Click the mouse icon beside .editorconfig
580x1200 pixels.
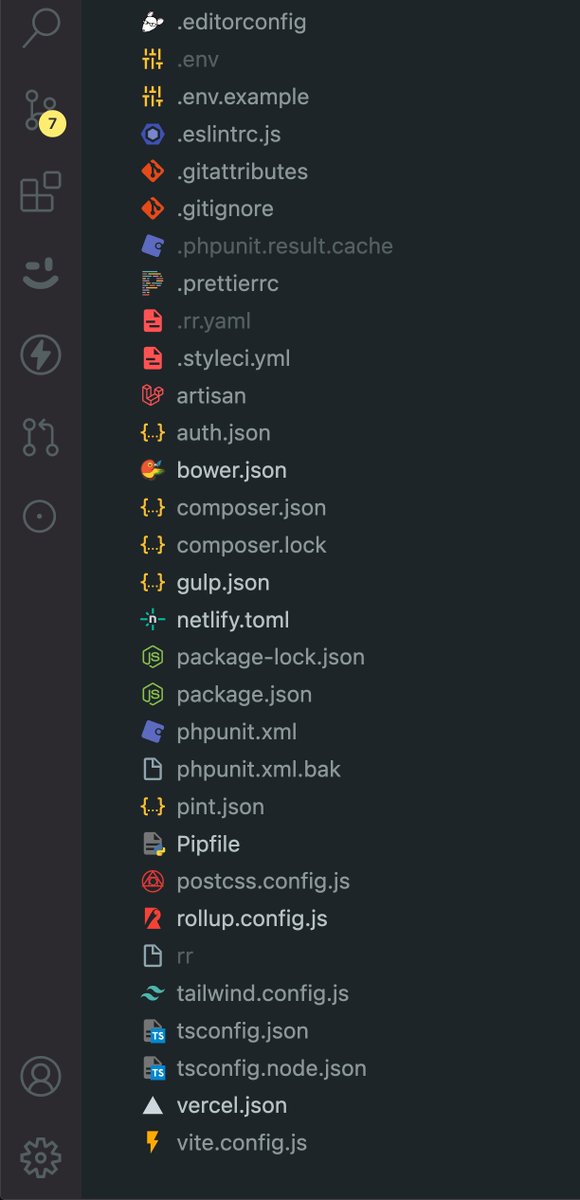point(152,22)
